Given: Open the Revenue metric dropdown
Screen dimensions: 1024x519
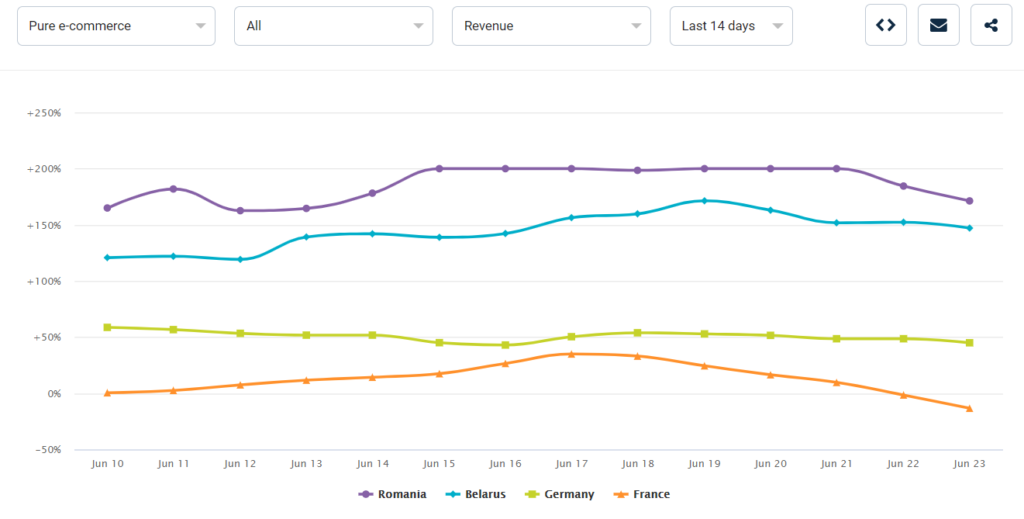Looking at the screenshot, I should click(x=551, y=26).
